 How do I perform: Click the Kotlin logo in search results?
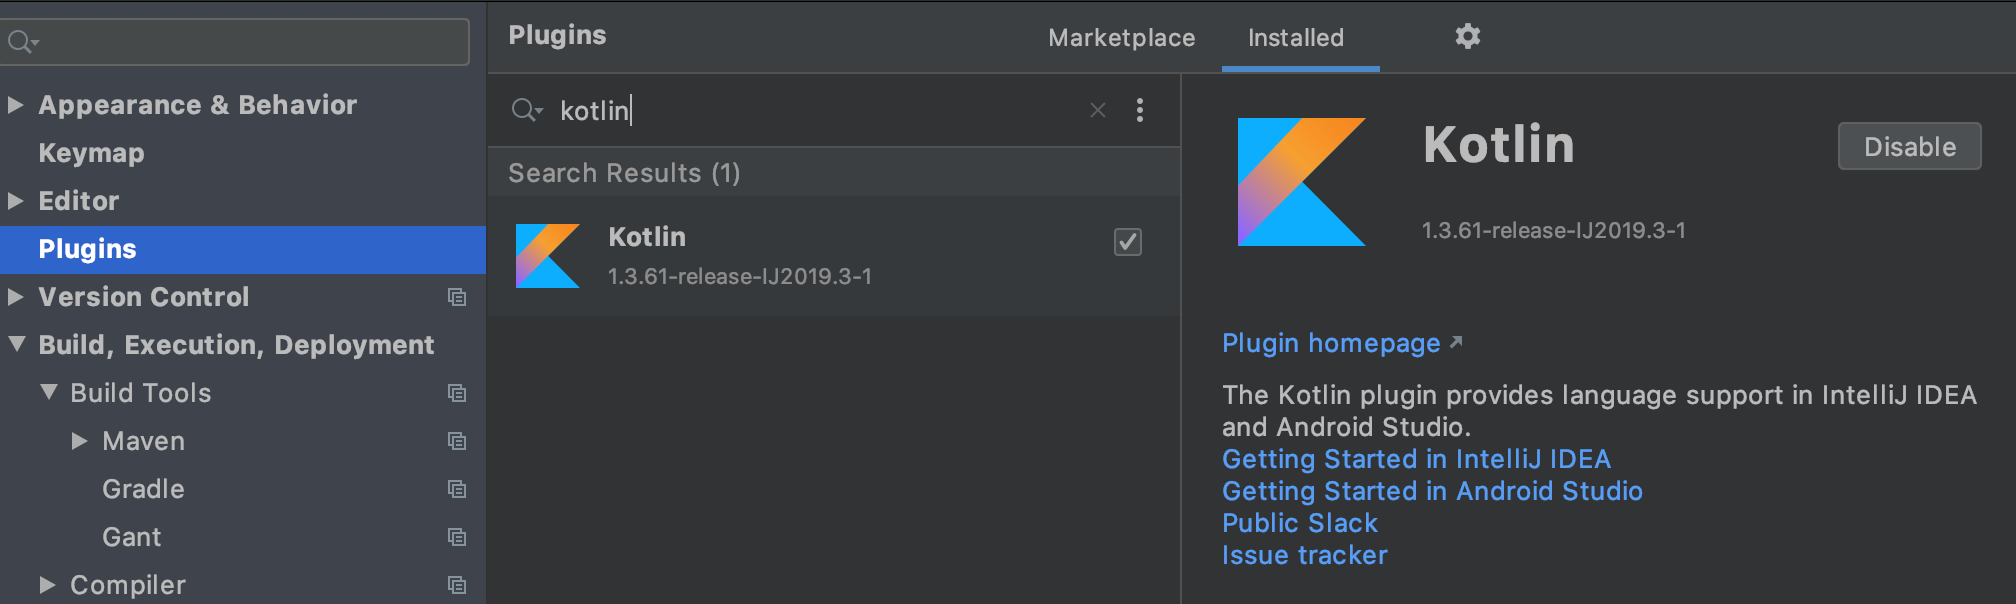point(547,256)
